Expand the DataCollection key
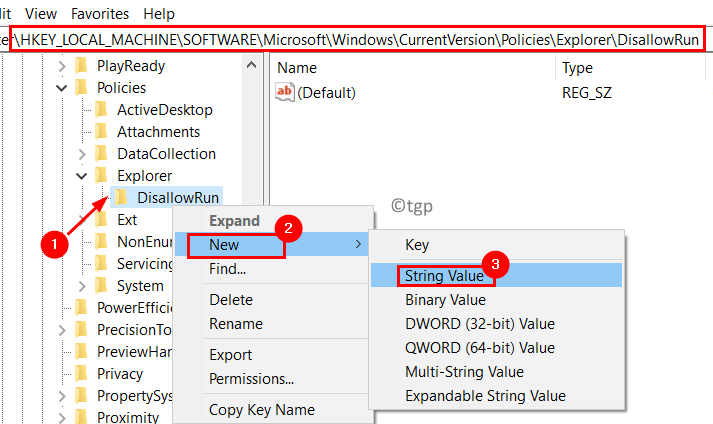Screen dimensions: 713x424 coord(82,154)
